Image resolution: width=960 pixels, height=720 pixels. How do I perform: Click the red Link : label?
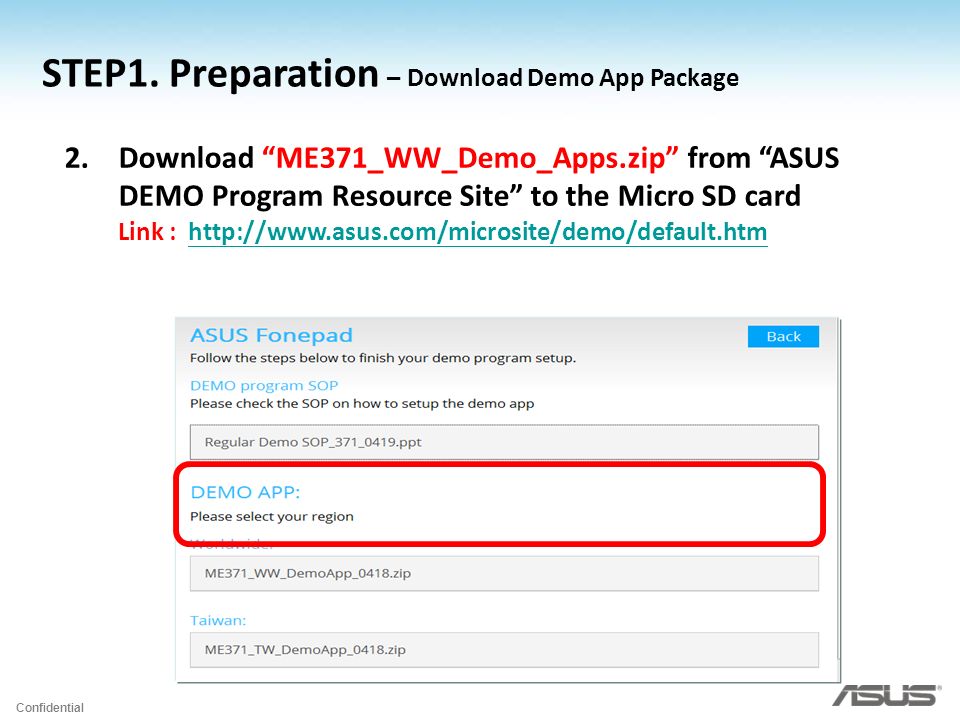148,232
